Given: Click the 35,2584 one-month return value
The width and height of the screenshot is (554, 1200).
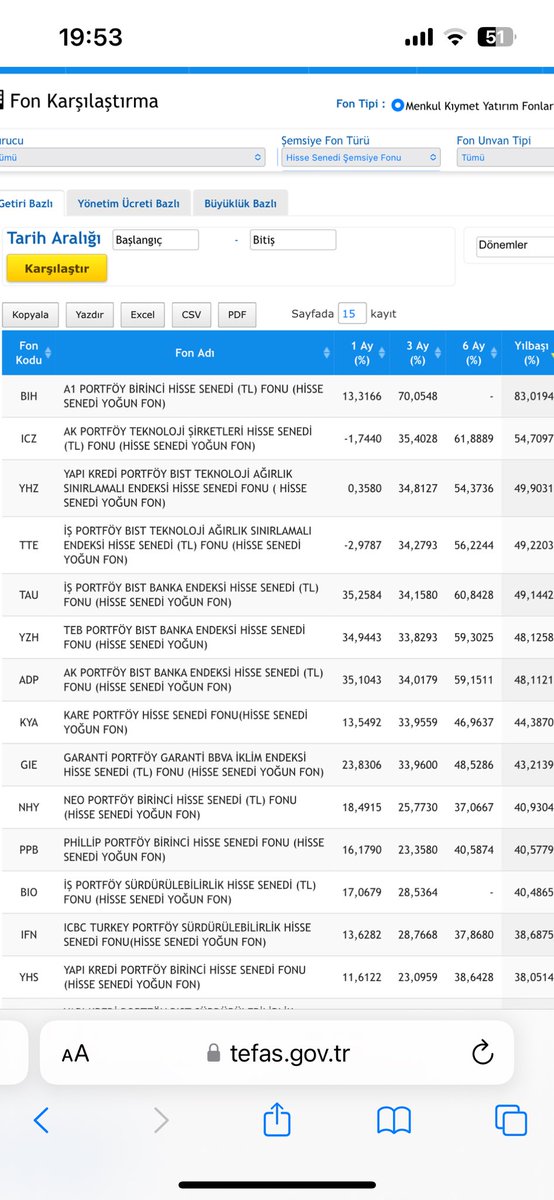Looking at the screenshot, I should click(x=362, y=594).
